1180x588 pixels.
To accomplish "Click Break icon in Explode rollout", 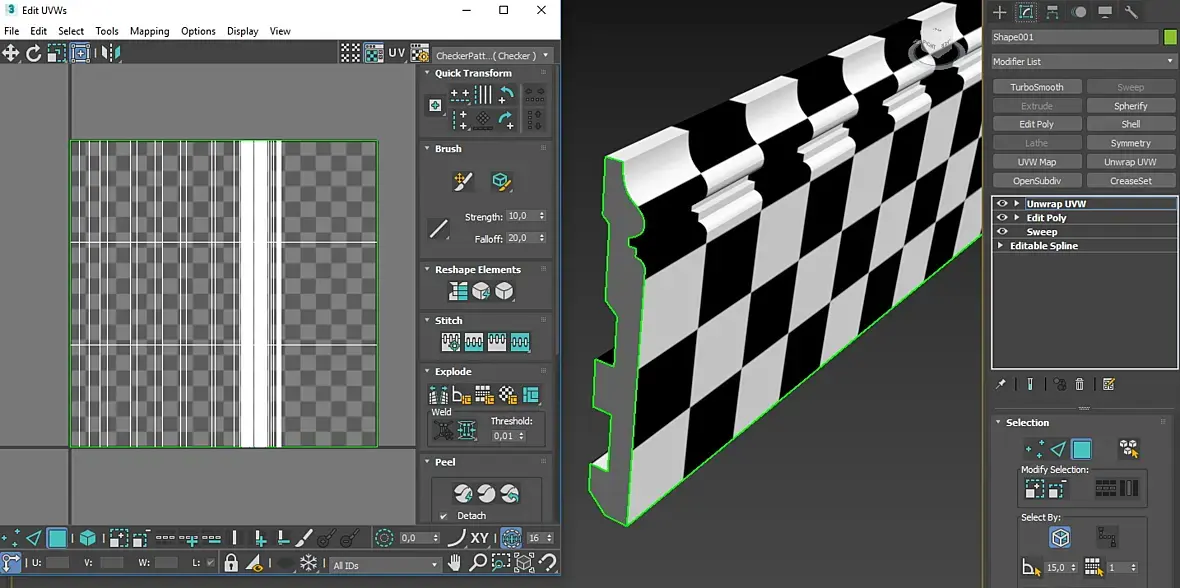I will (x=438, y=394).
